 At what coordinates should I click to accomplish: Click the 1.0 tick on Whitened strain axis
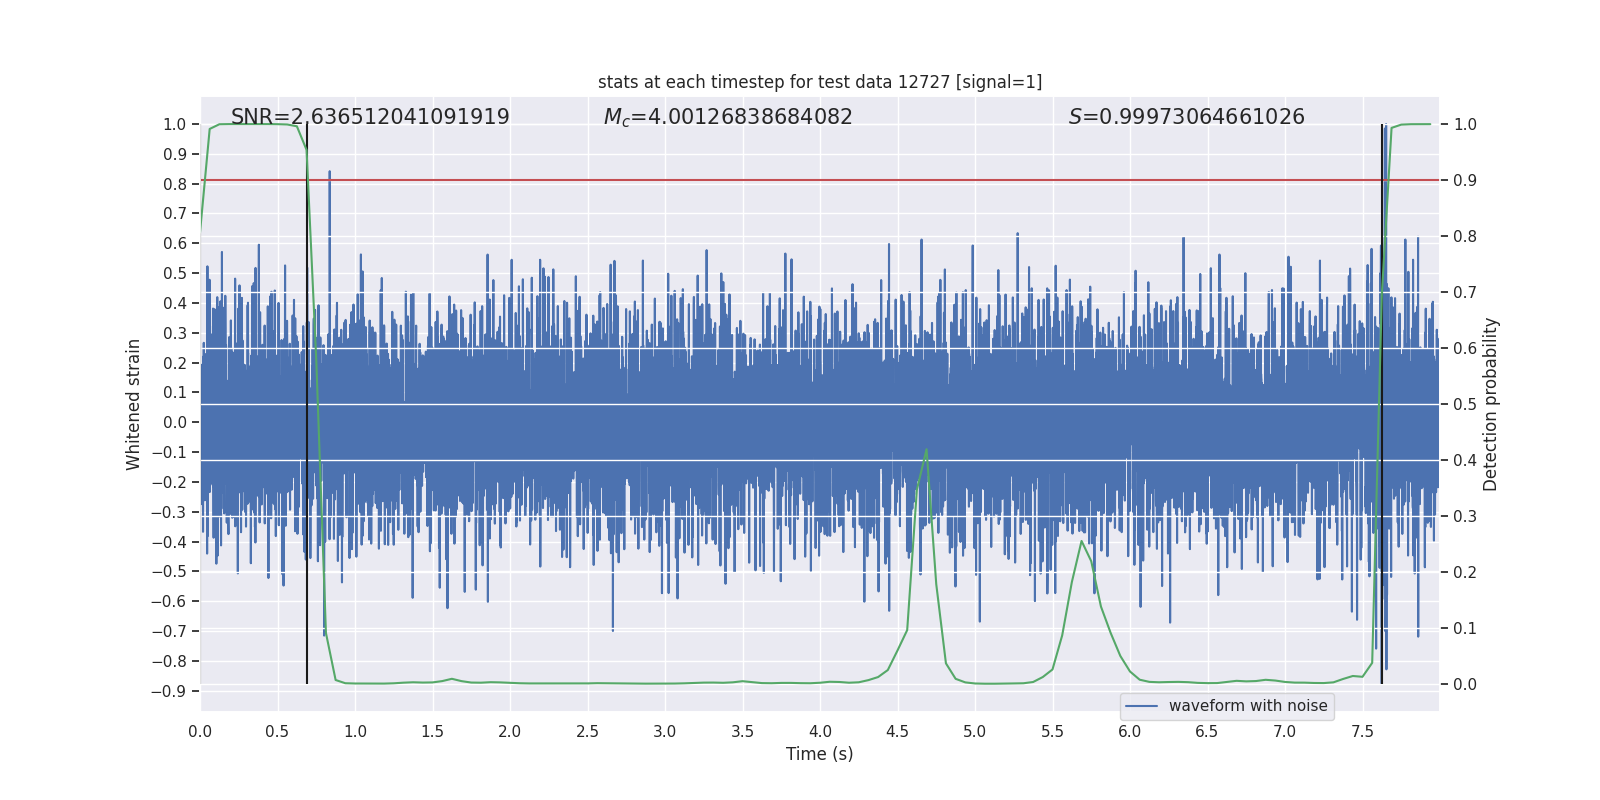(175, 124)
